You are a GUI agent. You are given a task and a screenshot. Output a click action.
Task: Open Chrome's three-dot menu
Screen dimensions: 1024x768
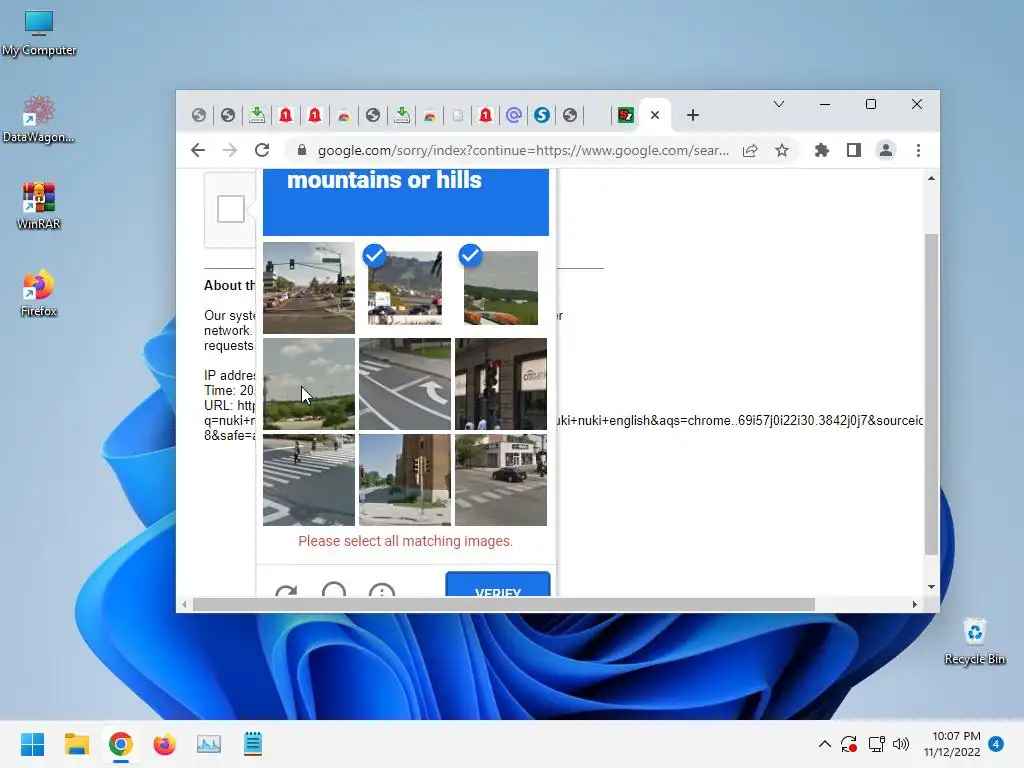tap(918, 150)
